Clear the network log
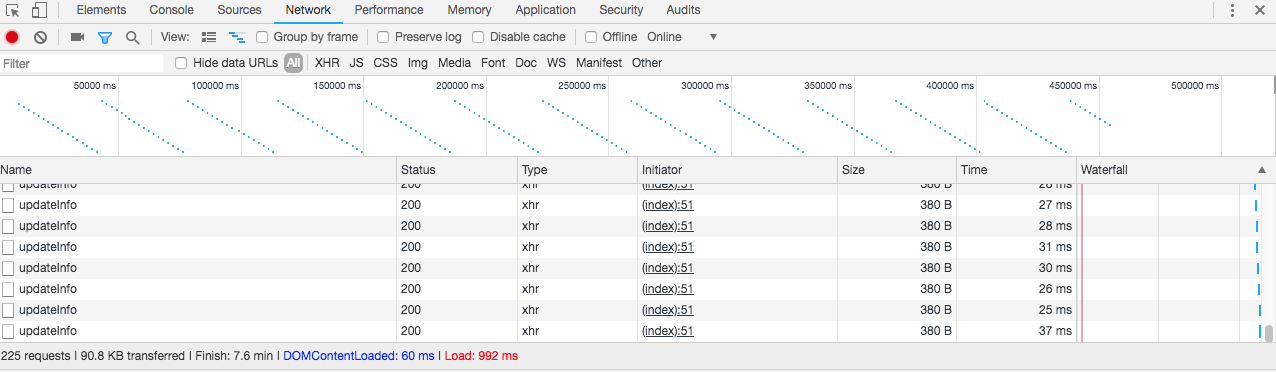This screenshot has width=1276, height=372. pos(40,37)
